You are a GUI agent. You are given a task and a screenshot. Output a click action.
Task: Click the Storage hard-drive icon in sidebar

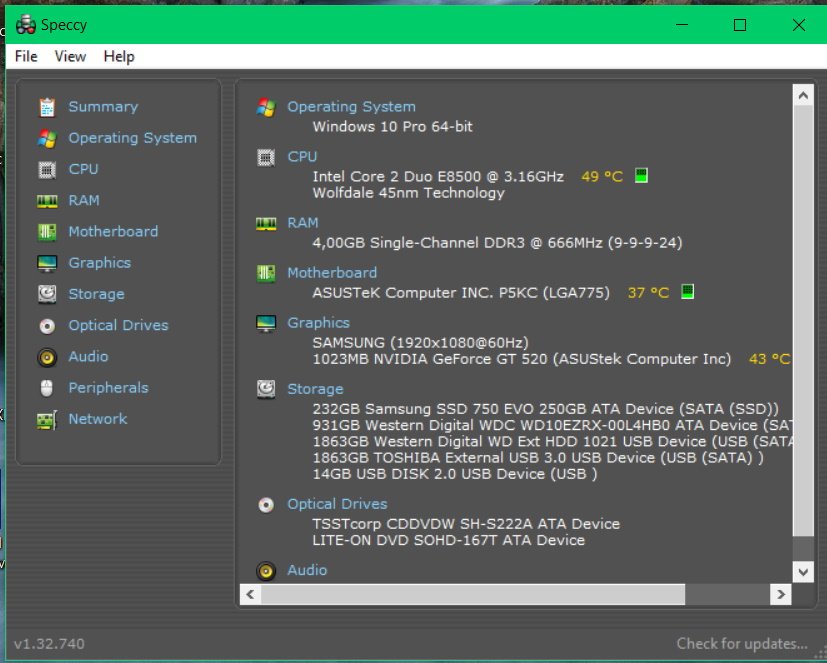[47, 294]
